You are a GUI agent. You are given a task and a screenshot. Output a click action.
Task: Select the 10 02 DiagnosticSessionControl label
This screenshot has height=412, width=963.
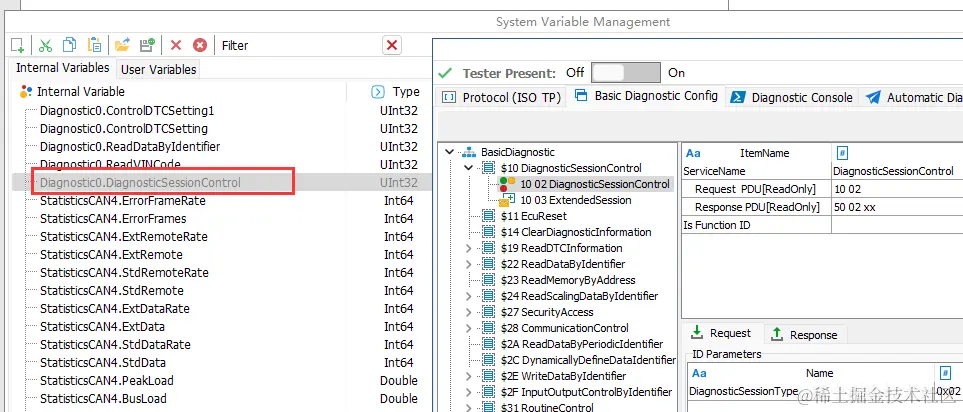595,184
